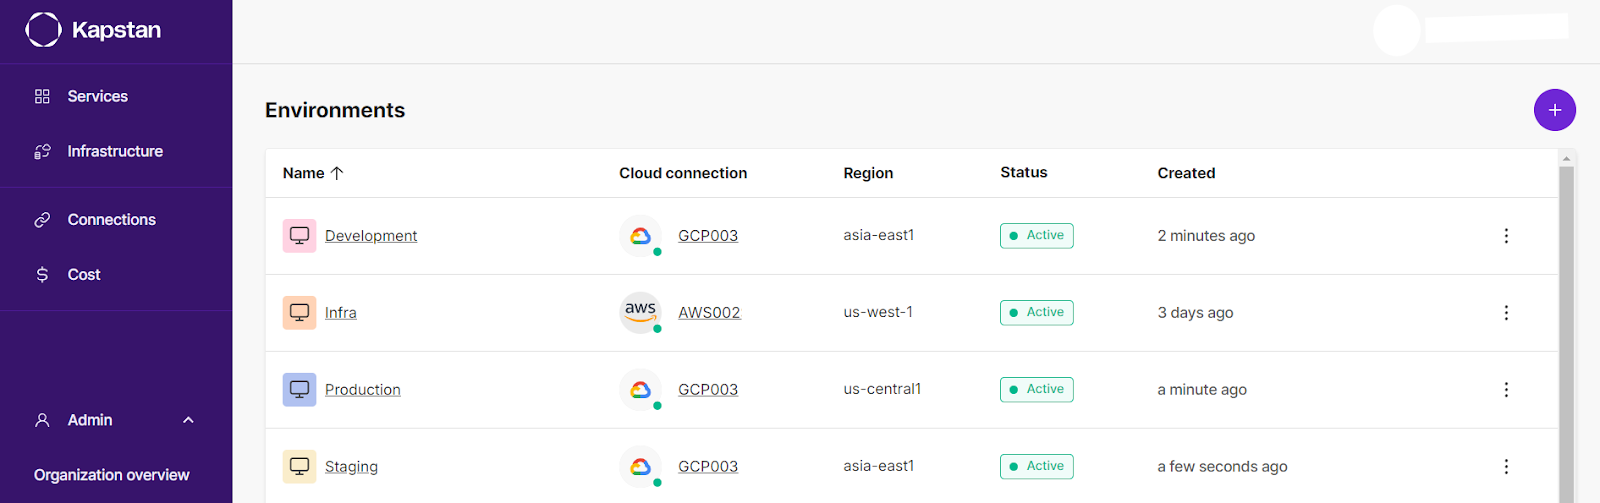Click the Production environment blue monitor icon
The width and height of the screenshot is (1600, 503).
pos(299,390)
